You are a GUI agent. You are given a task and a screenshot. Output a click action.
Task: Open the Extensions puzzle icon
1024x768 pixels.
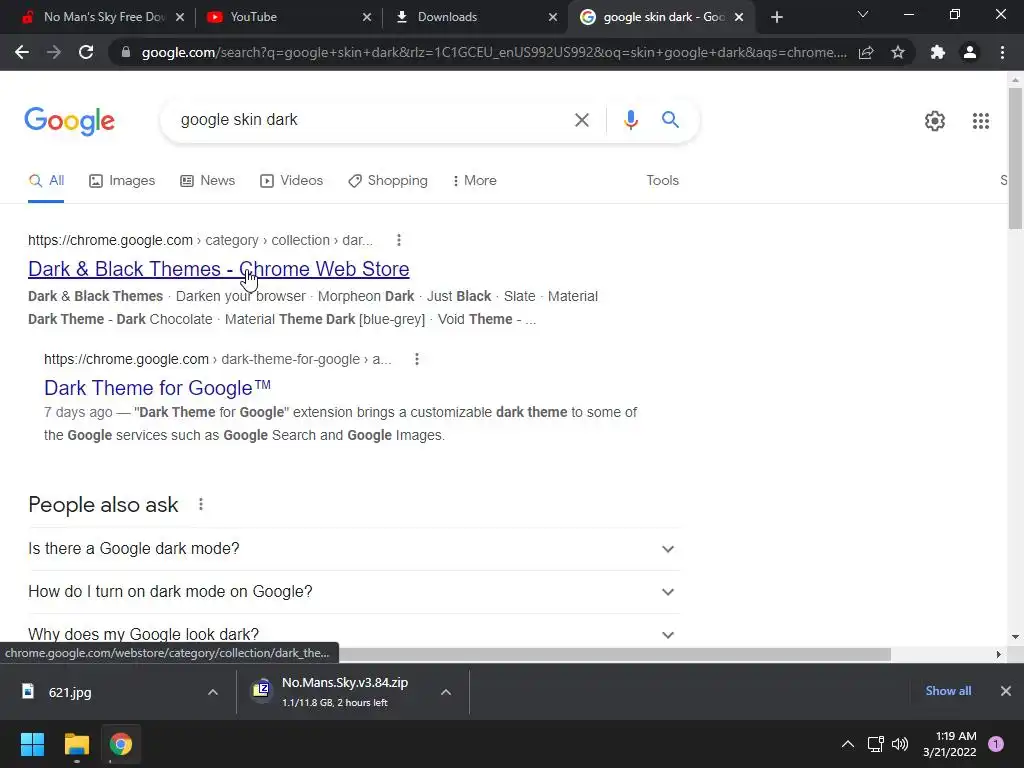(x=938, y=52)
